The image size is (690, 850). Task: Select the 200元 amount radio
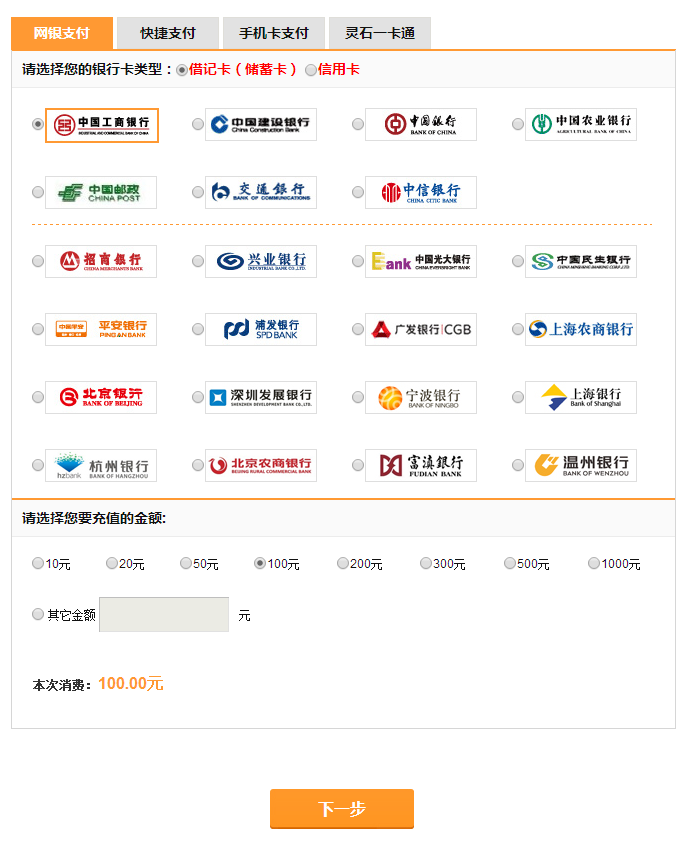[x=343, y=563]
